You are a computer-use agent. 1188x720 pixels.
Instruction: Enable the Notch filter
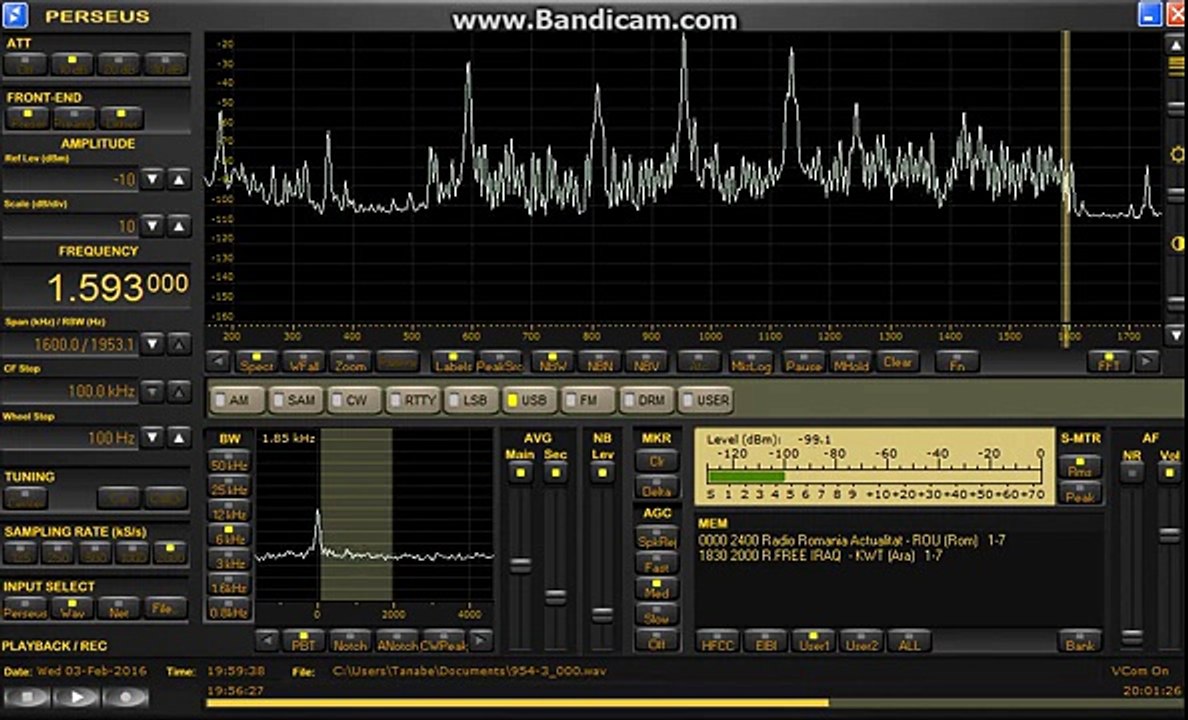[350, 641]
